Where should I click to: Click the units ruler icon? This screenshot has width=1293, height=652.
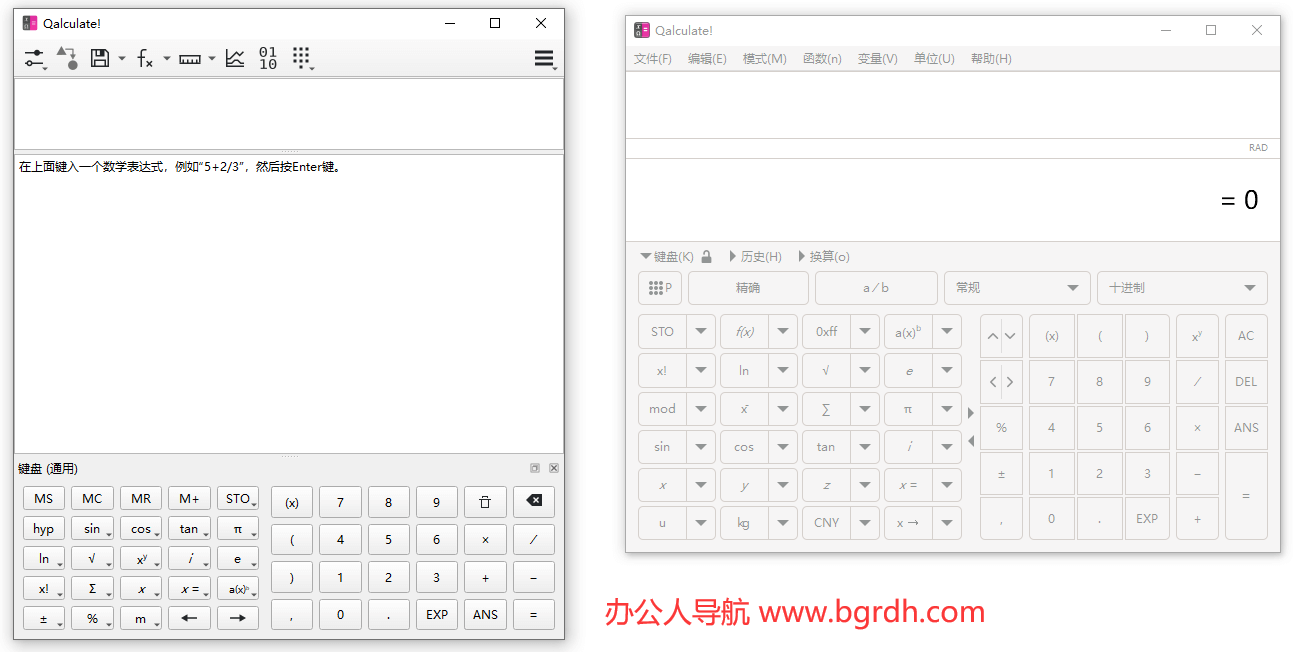190,59
